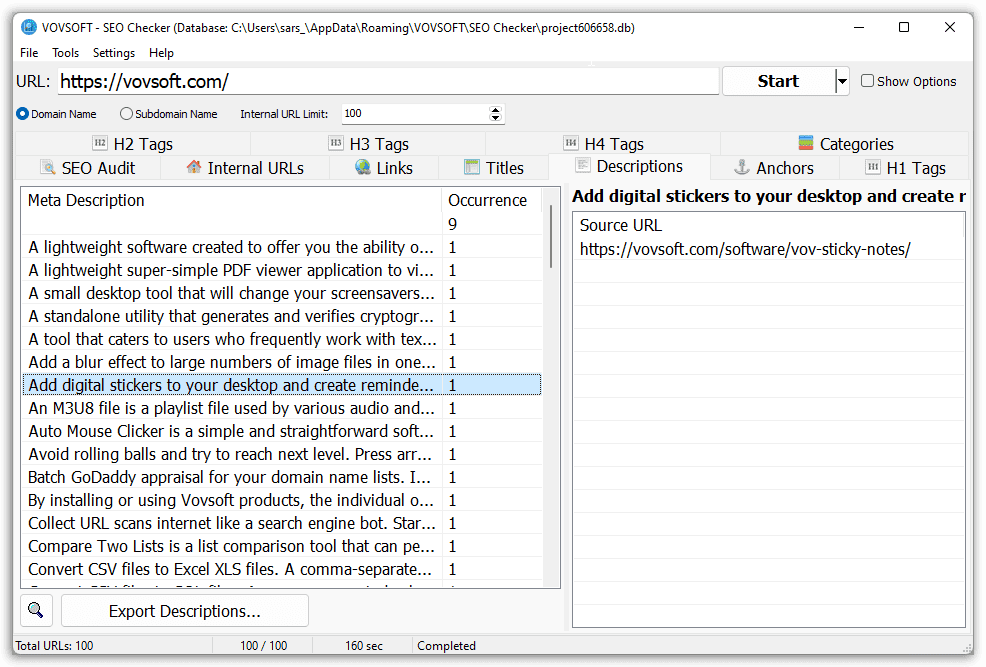Screen dimensions: 986x667
Task: Click the URL input field
Action: tap(388, 81)
